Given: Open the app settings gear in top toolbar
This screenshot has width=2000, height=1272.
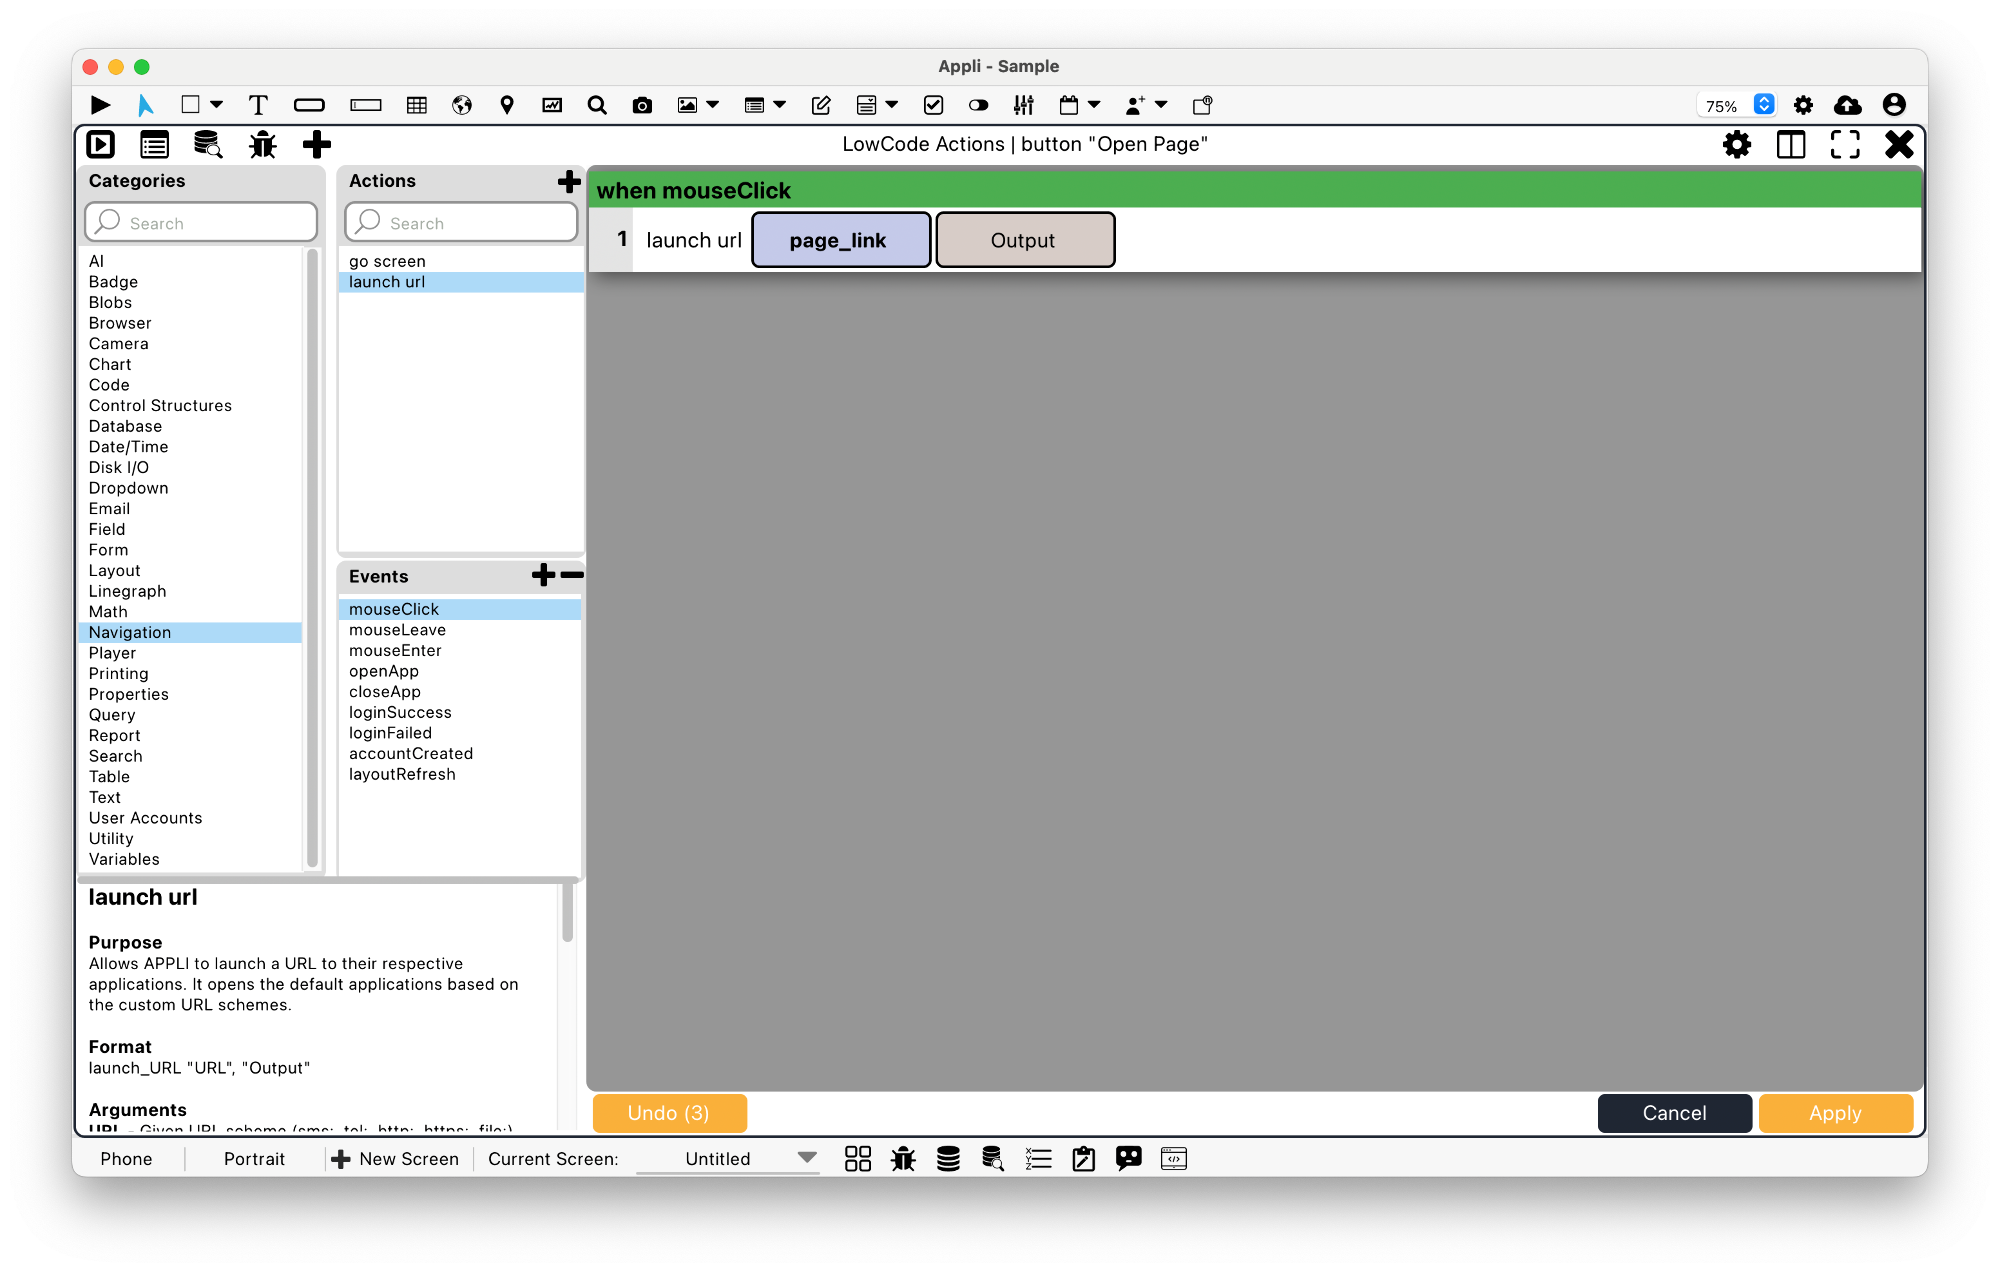Looking at the screenshot, I should tap(1804, 105).
